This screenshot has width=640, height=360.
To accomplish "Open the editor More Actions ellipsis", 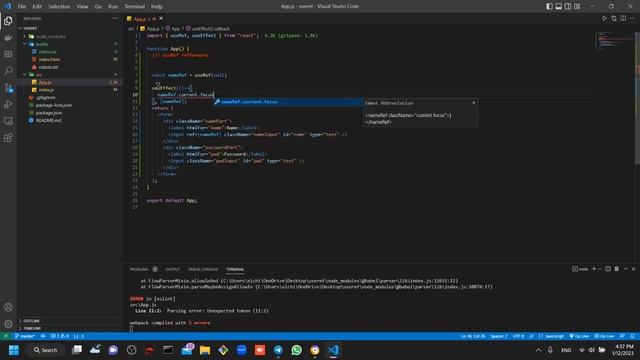I will click(632, 18).
